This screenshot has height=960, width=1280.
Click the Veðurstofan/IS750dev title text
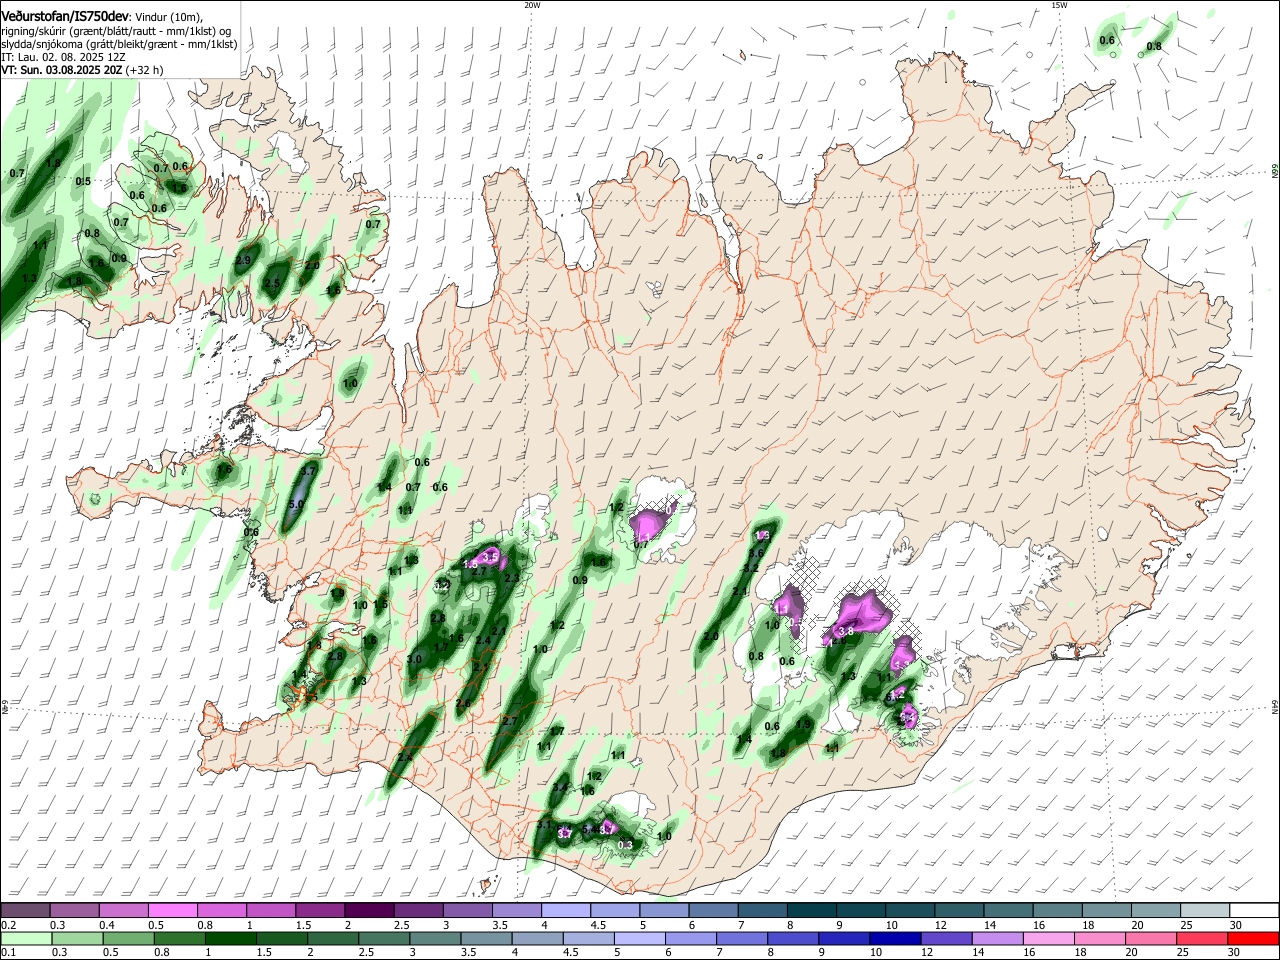click(65, 17)
